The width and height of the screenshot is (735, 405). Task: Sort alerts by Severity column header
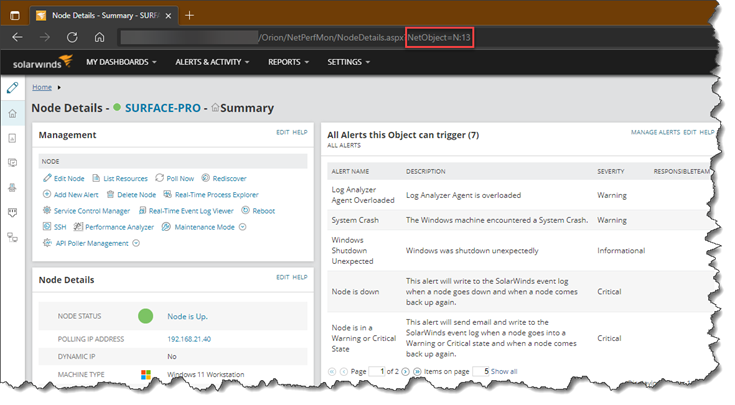click(610, 171)
